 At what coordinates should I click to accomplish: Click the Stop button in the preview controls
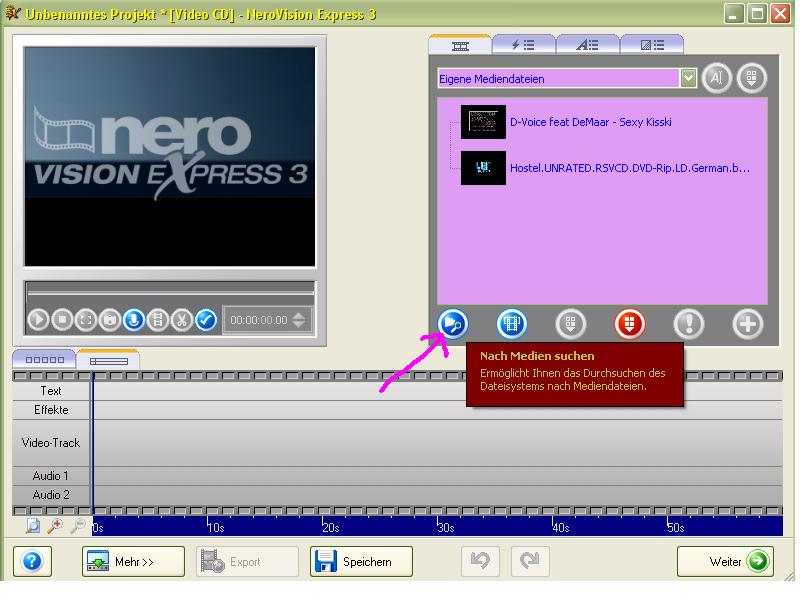pyautogui.click(x=62, y=320)
